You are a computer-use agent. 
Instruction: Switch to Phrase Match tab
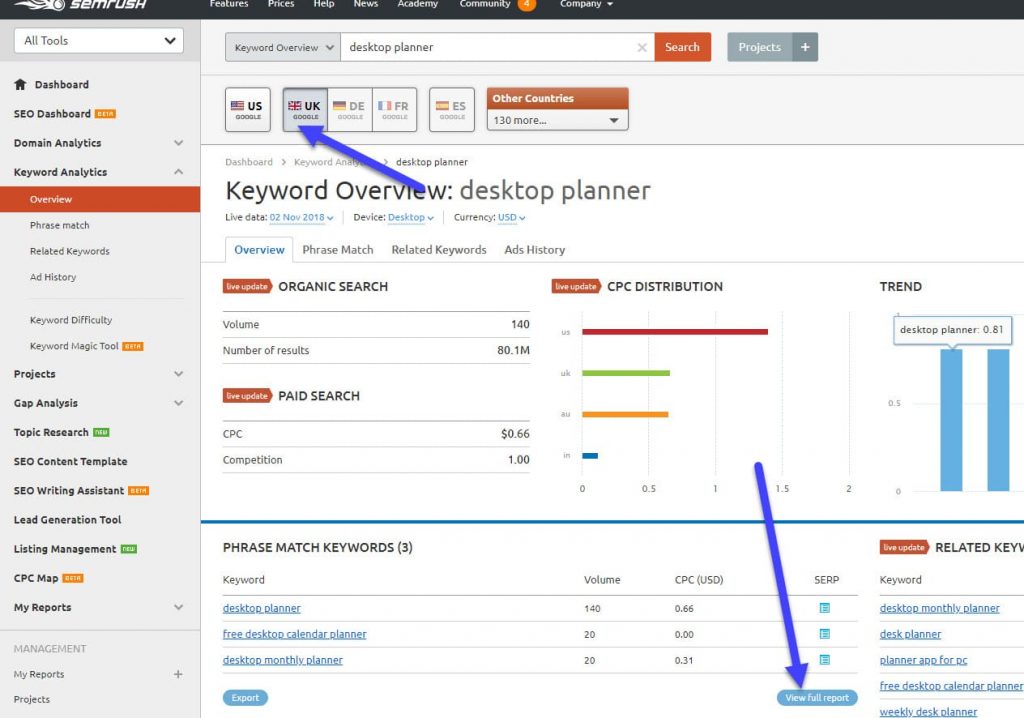pos(338,250)
